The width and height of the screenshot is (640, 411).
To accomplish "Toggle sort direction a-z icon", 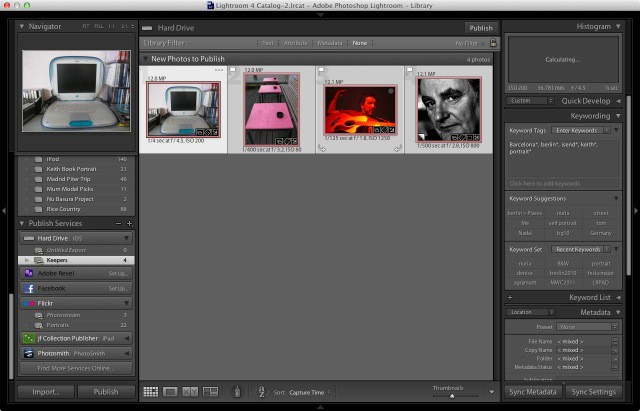I will click(262, 392).
